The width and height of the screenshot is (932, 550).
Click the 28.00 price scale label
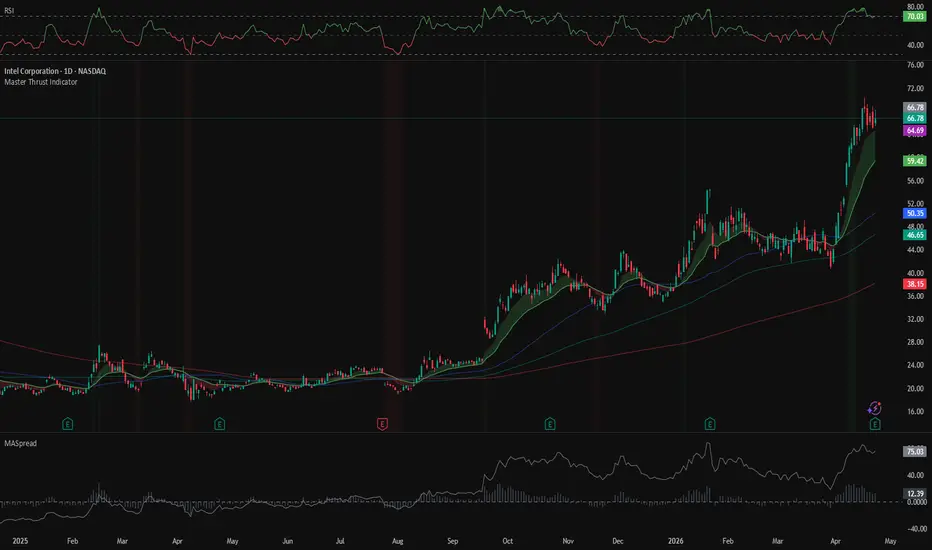tap(915, 342)
